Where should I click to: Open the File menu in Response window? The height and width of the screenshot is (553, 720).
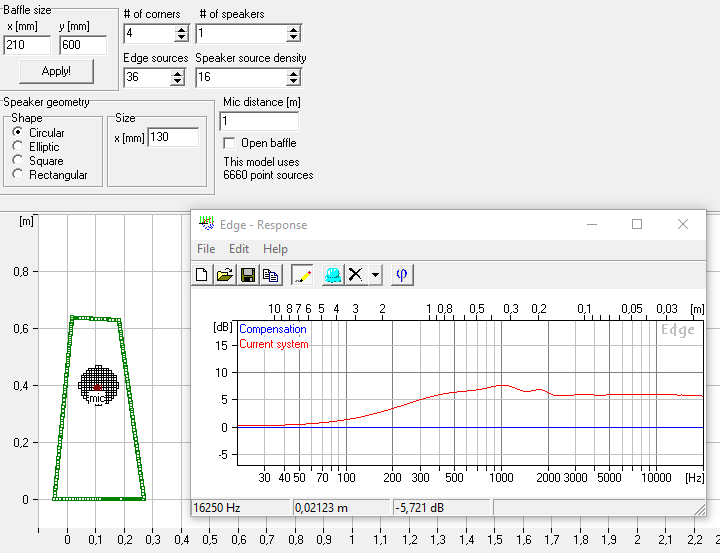[x=206, y=249]
